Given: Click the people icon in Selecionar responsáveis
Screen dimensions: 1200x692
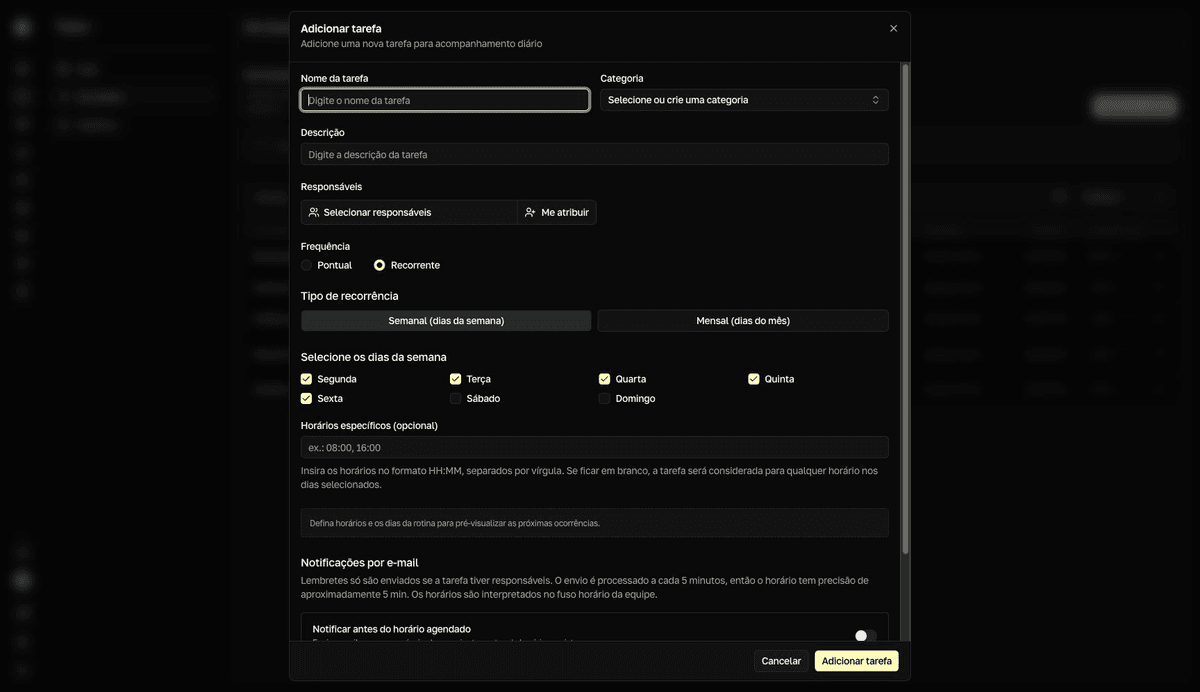Looking at the screenshot, I should [x=314, y=212].
